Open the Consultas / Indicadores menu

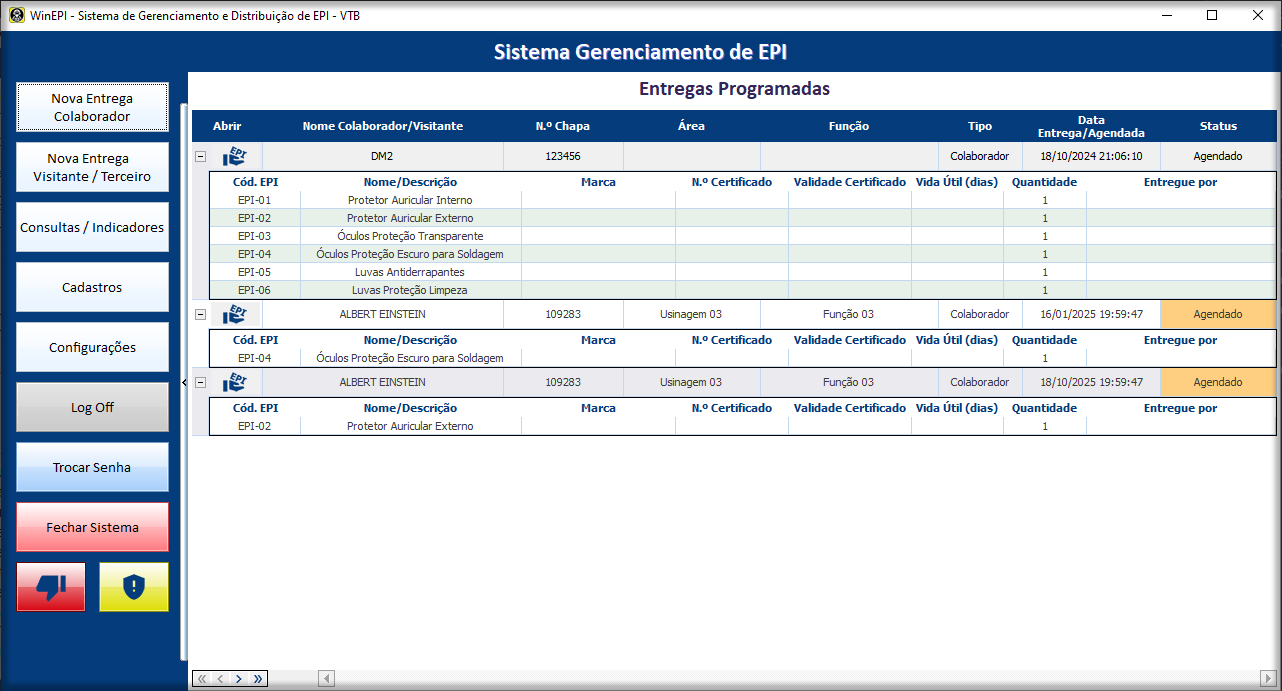click(92, 227)
